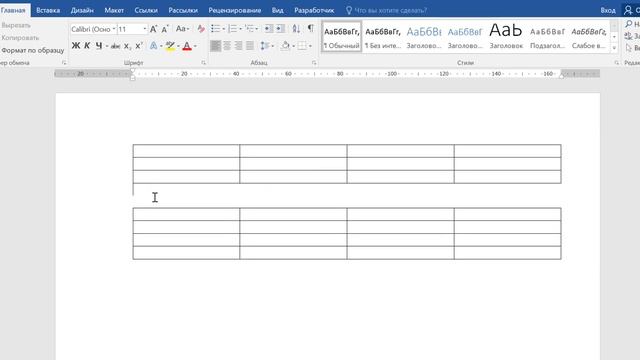Click the Replace icon in editing group
Image resolution: width=640 pixels, height=360 pixels.
(x=629, y=36)
